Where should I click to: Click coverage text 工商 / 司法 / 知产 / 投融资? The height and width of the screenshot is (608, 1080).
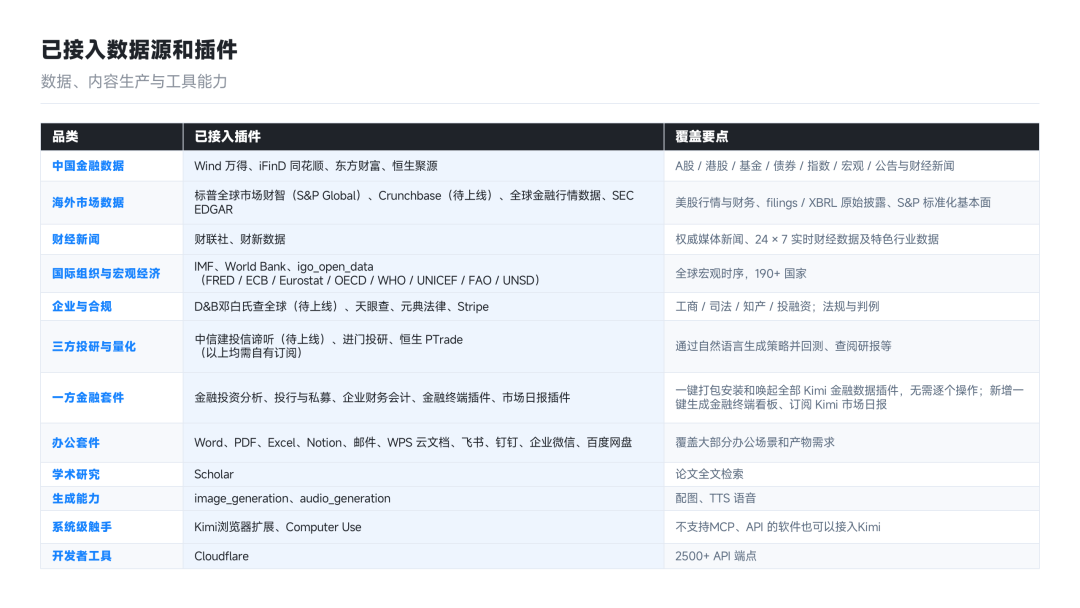click(x=777, y=306)
